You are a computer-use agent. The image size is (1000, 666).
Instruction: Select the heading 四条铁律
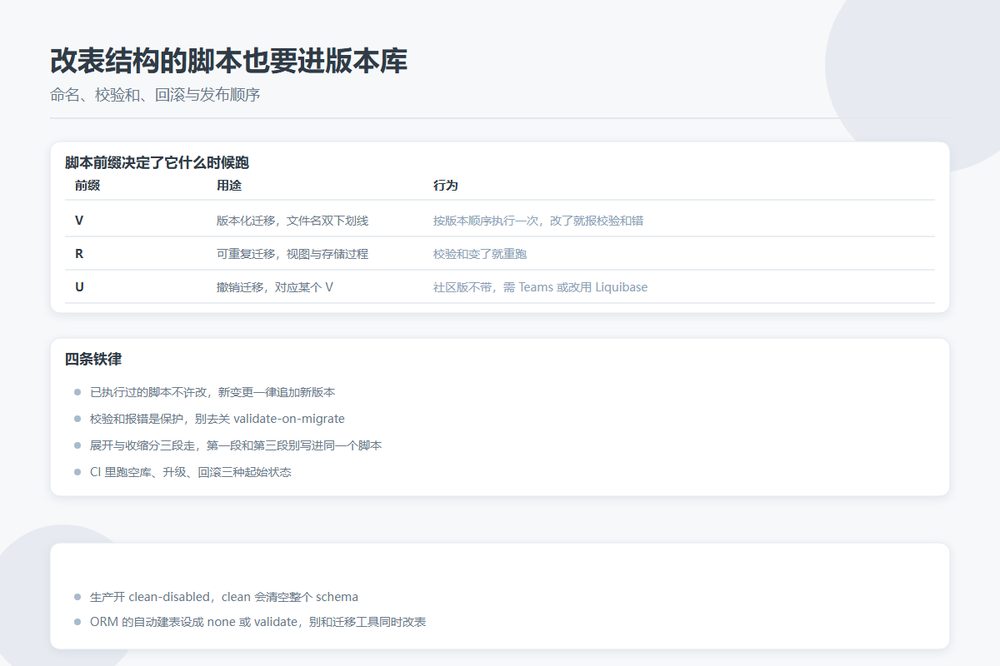pos(93,359)
